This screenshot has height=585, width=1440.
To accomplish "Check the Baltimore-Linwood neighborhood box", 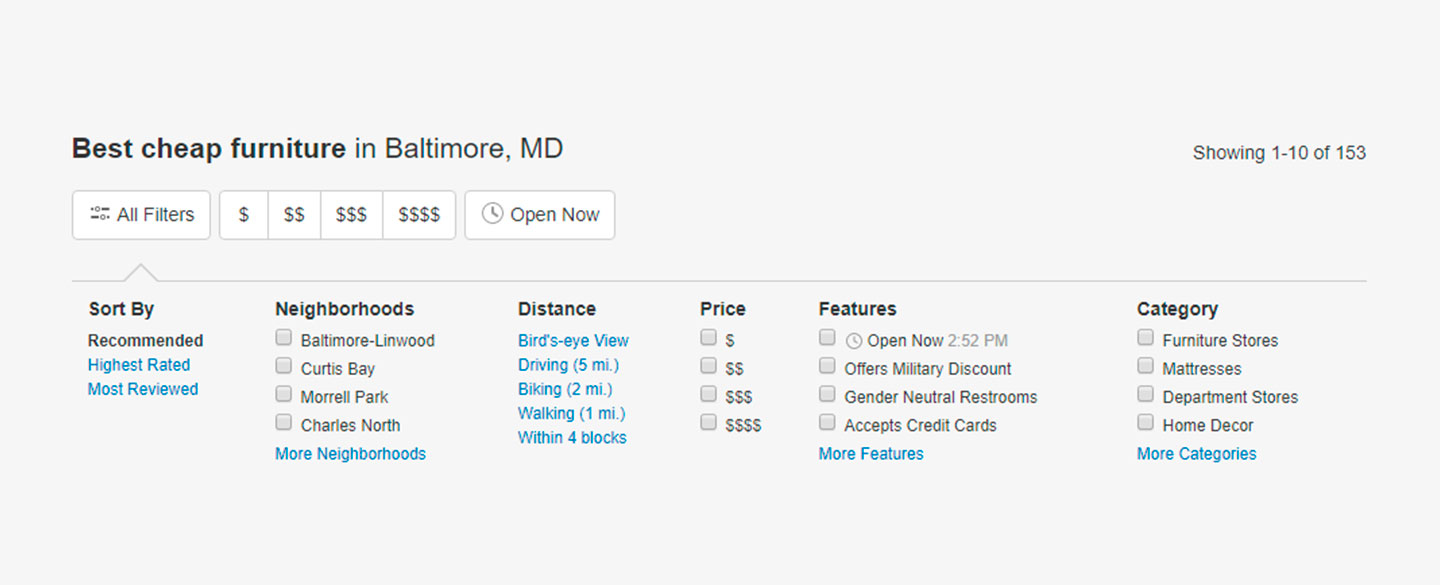I will (x=284, y=338).
